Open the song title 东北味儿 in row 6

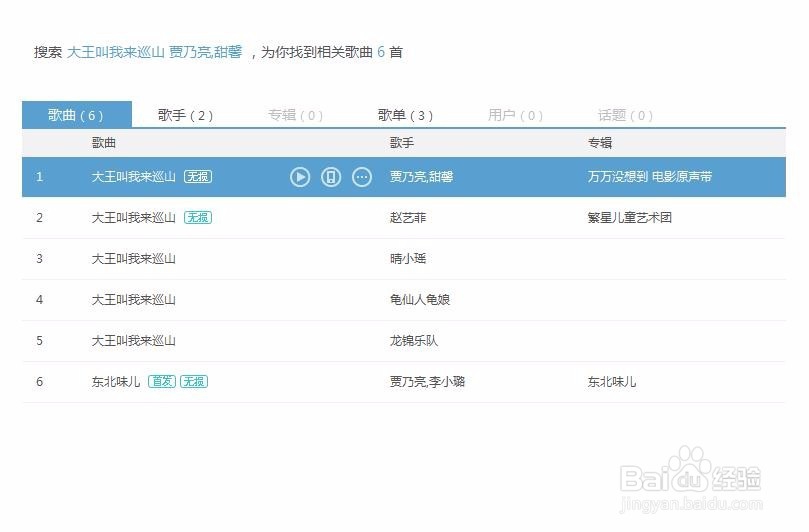[x=116, y=382]
